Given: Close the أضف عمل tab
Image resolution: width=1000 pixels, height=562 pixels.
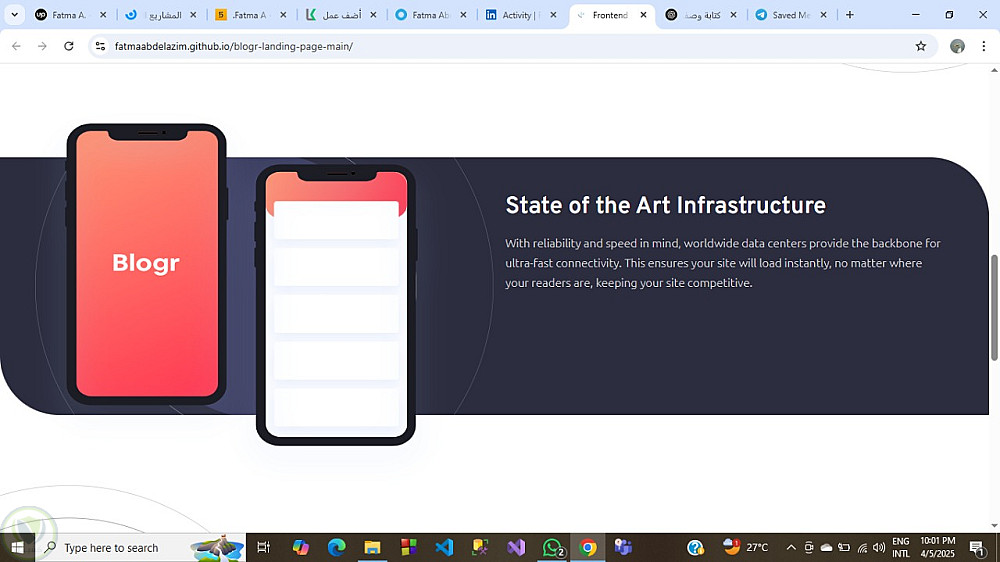Looking at the screenshot, I should (374, 15).
